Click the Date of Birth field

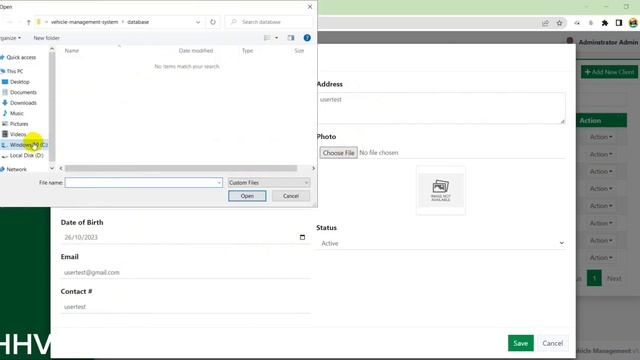(185, 238)
